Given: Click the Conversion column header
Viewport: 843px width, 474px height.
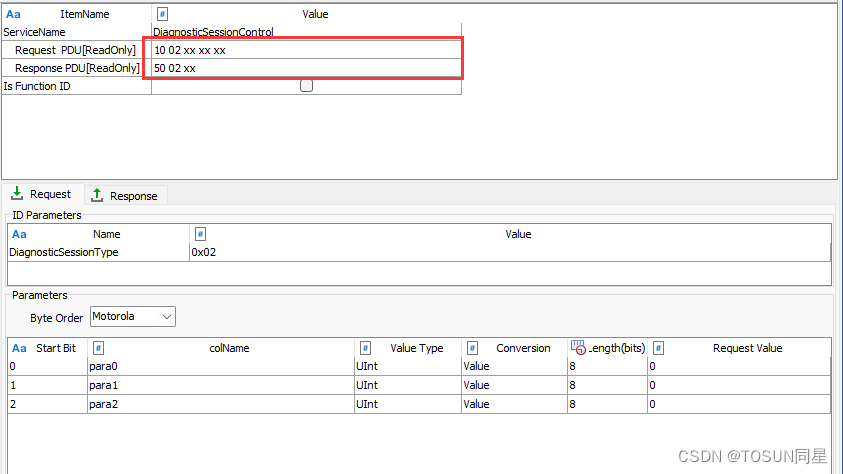Looking at the screenshot, I should [x=523, y=348].
